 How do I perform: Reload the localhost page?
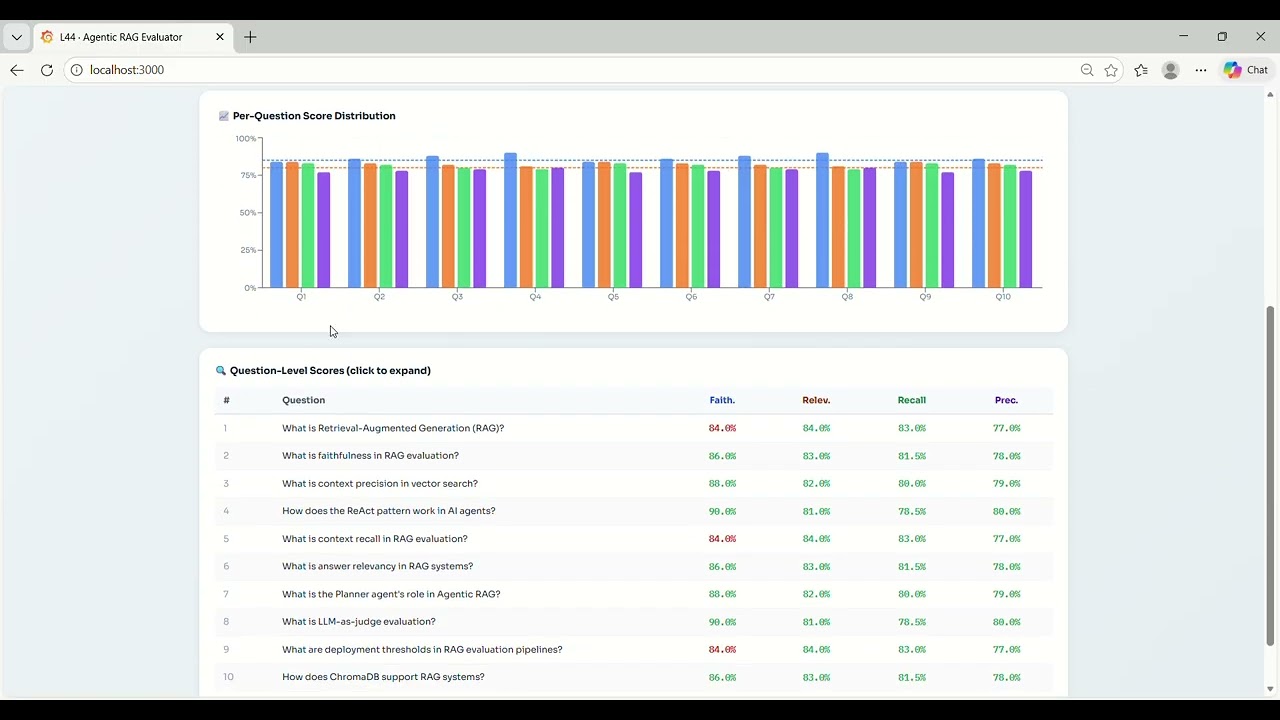[x=47, y=70]
